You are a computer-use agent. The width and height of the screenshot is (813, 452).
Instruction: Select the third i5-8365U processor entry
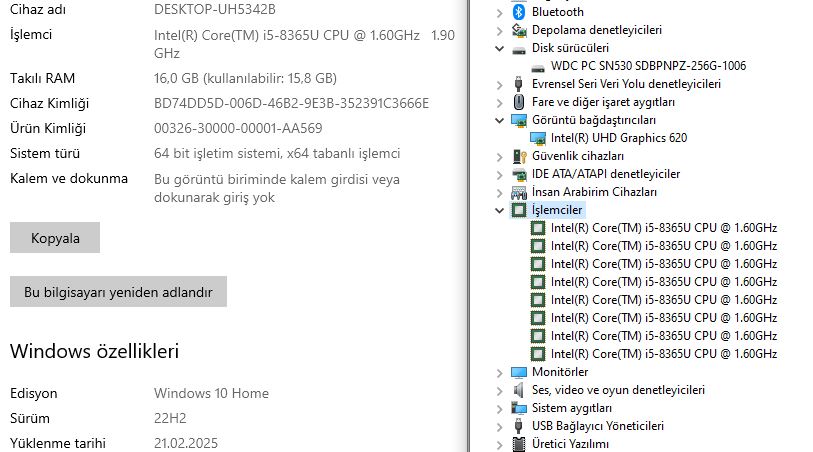(664, 264)
